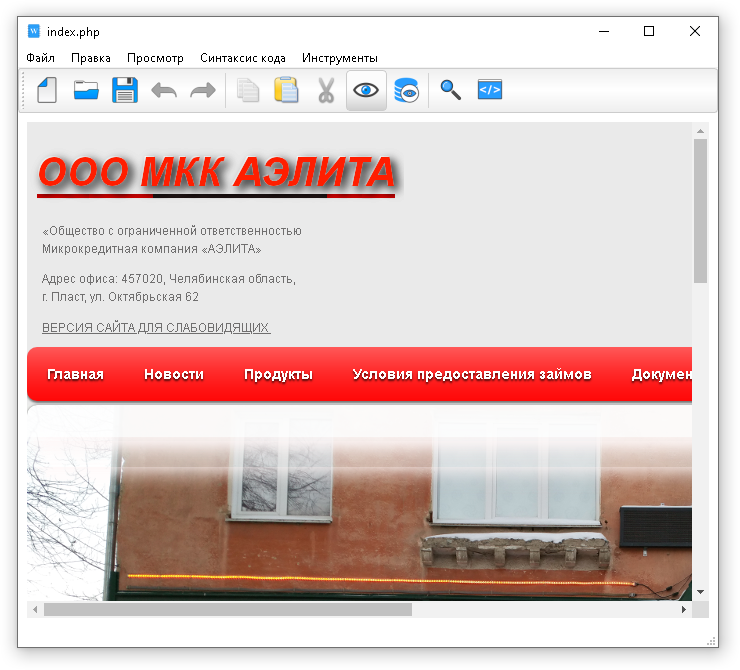Click the vertical scrollbar thumb
The height and width of the screenshot is (670, 740).
click(700, 211)
